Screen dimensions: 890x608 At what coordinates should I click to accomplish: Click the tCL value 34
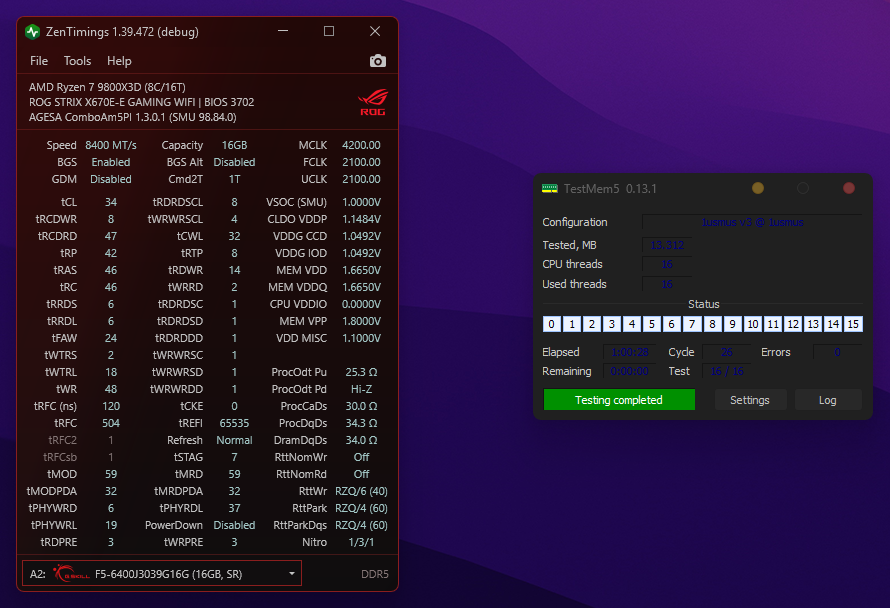tap(111, 202)
